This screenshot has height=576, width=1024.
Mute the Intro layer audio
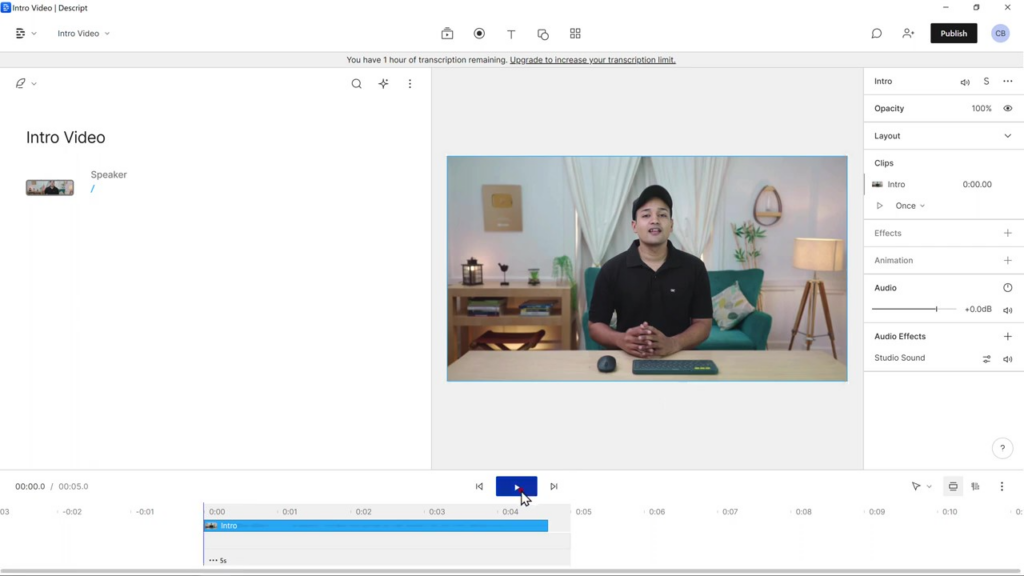pyautogui.click(x=965, y=82)
